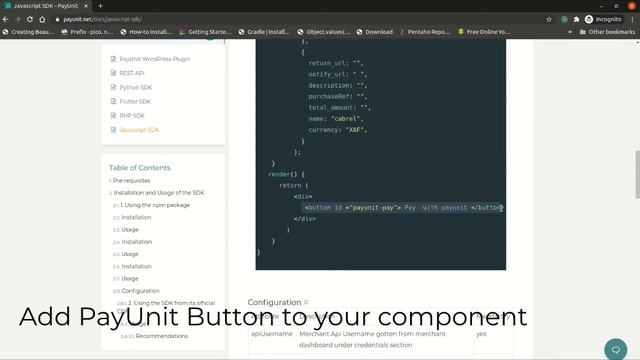
Task: Jump to contents entry 2.2 Installation
Action: (x=136, y=217)
